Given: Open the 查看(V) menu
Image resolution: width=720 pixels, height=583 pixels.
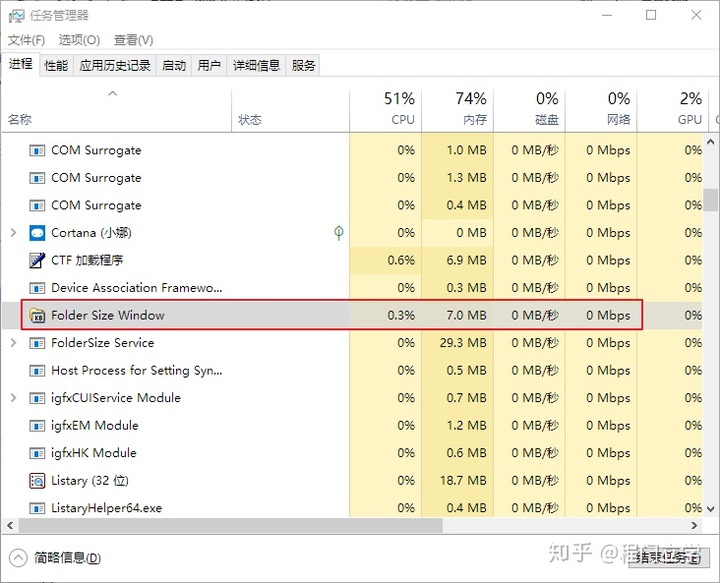Looking at the screenshot, I should pyautogui.click(x=133, y=40).
